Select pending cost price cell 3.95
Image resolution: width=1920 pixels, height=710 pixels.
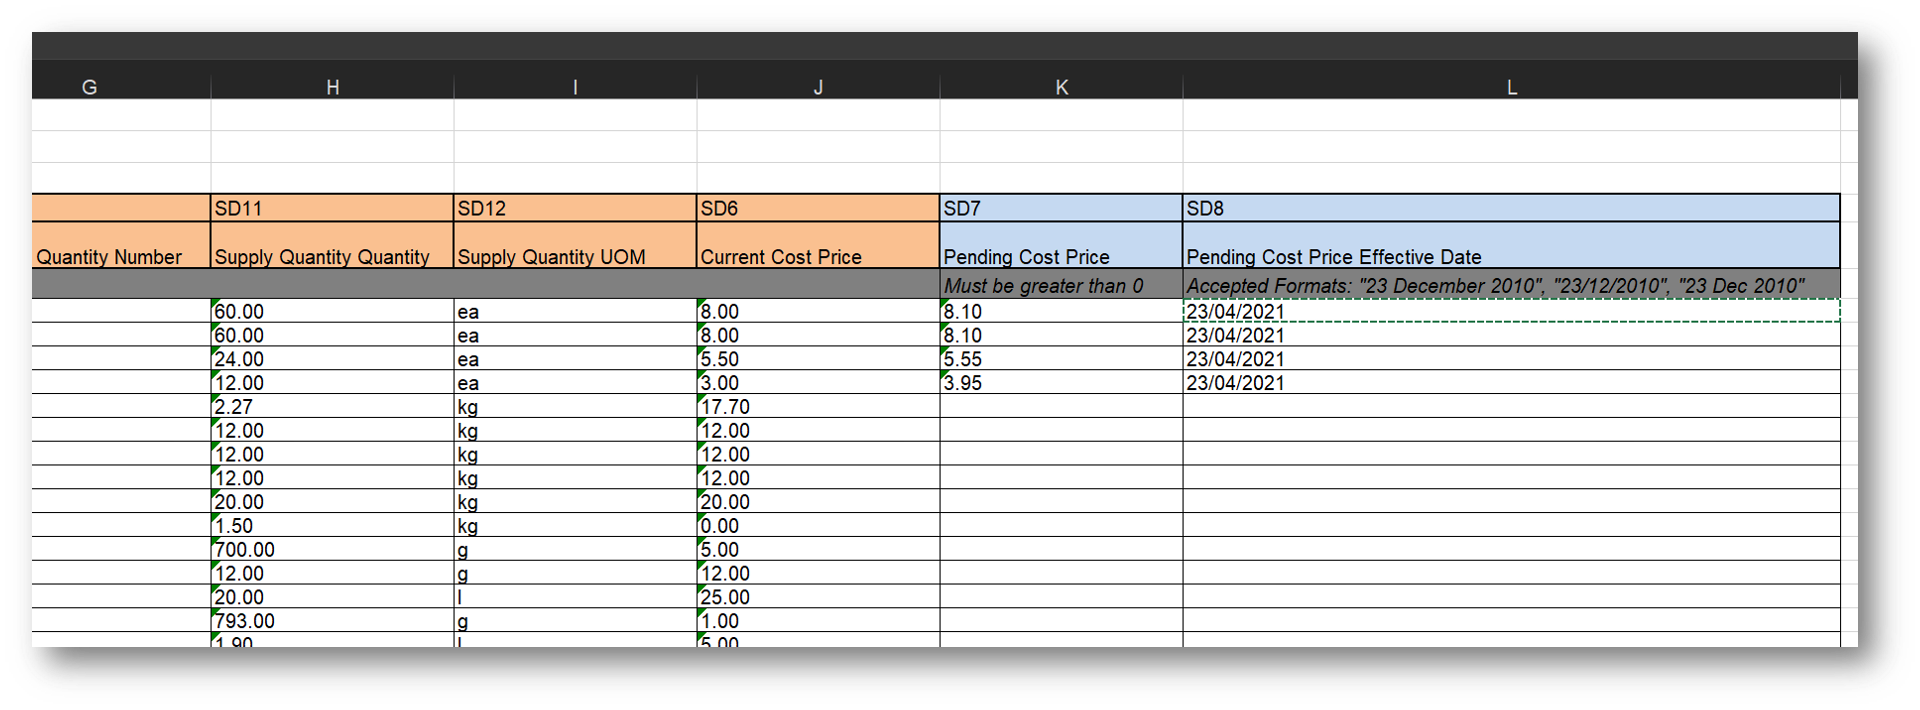click(x=1061, y=383)
